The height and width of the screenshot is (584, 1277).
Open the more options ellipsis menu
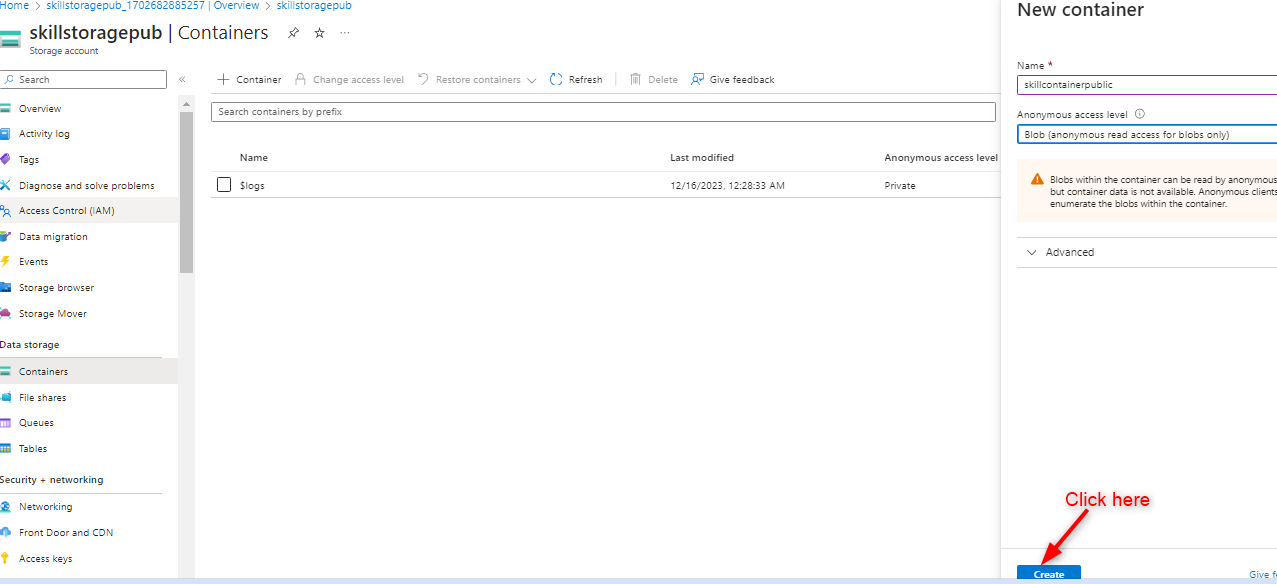pos(345,33)
